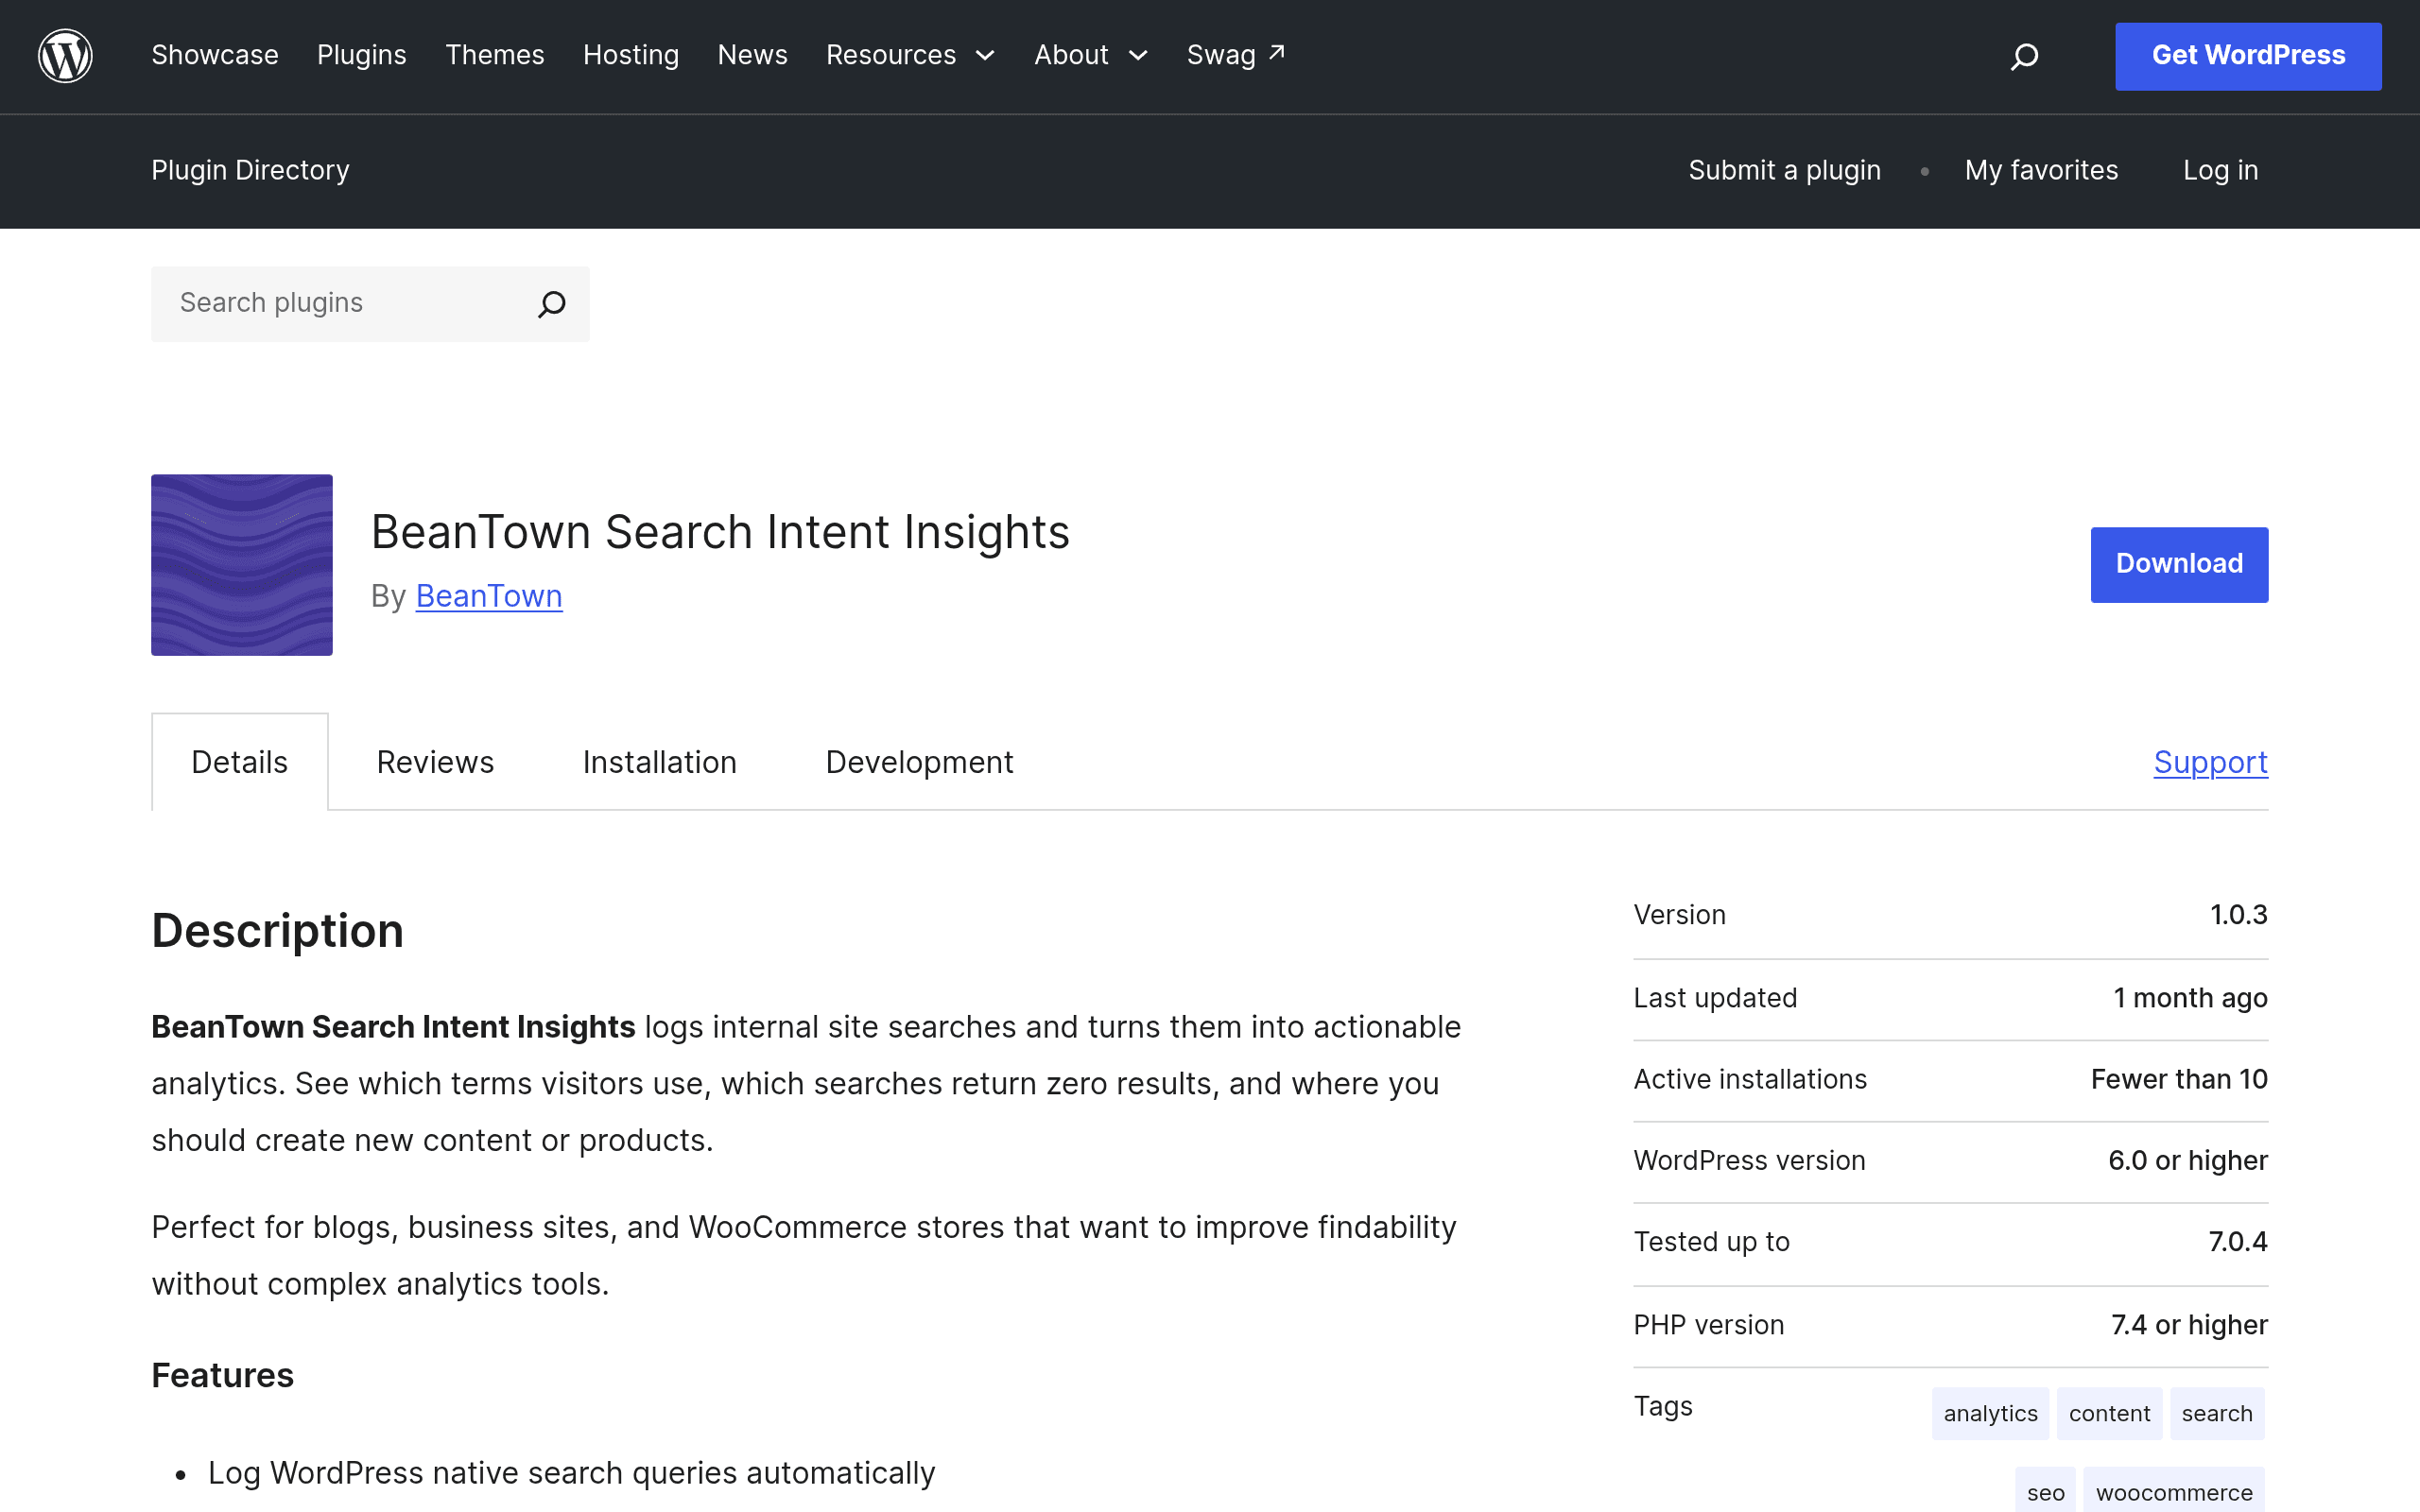This screenshot has height=1512, width=2420.
Task: Click the search tag
Action: click(2217, 1413)
